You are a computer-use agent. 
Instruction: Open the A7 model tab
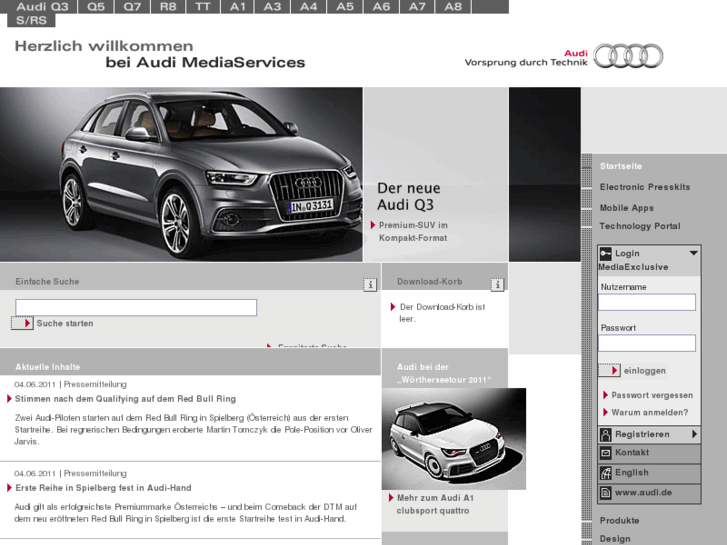coord(417,6)
